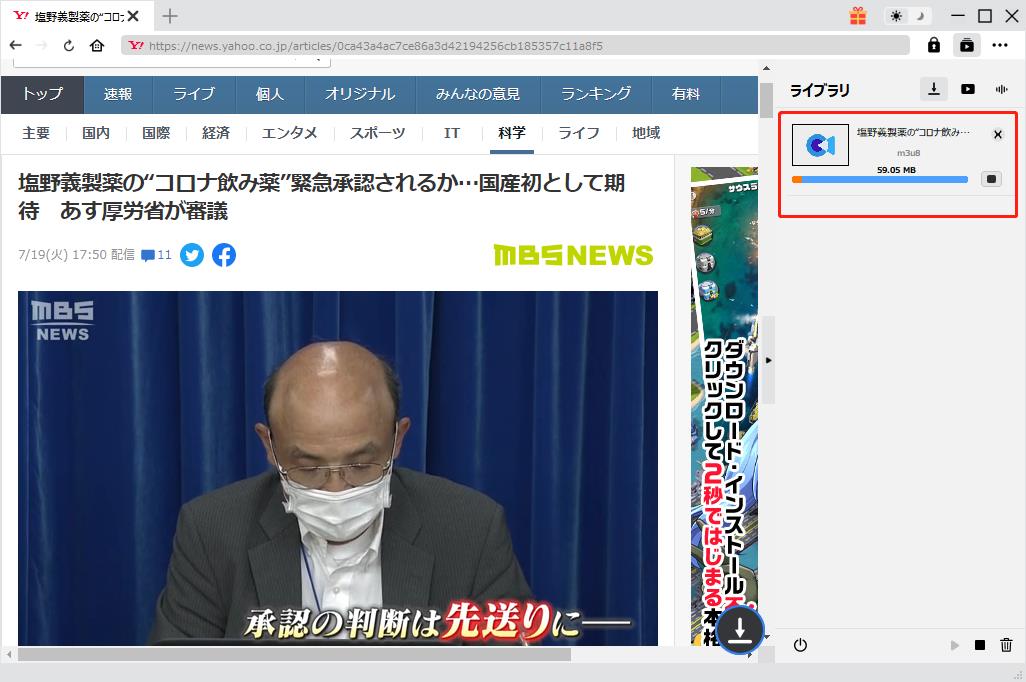Show audio files via waveform icon
1026x682 pixels.
click(1001, 89)
